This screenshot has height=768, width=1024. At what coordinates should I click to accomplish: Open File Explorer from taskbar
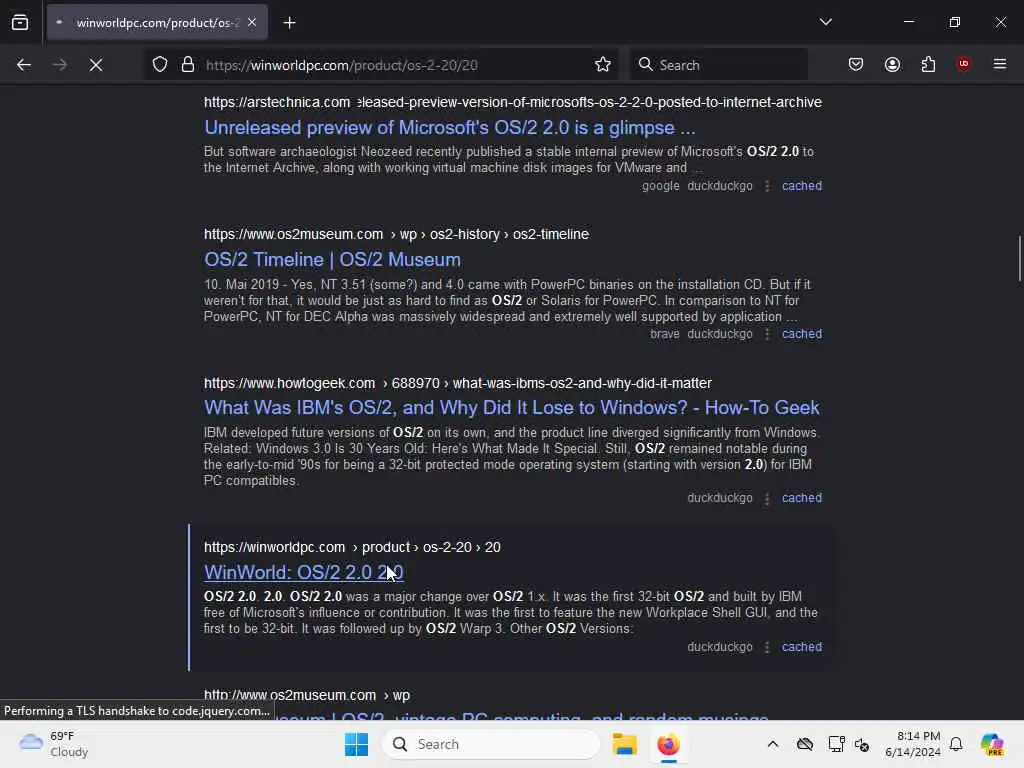[x=624, y=744]
